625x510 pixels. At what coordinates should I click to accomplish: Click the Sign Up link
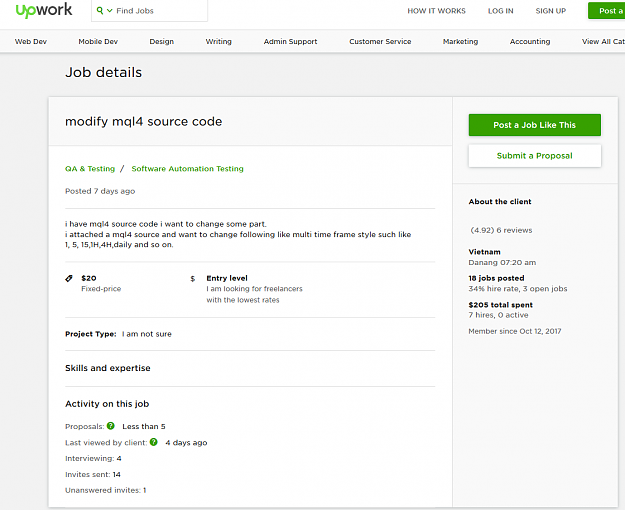(550, 11)
